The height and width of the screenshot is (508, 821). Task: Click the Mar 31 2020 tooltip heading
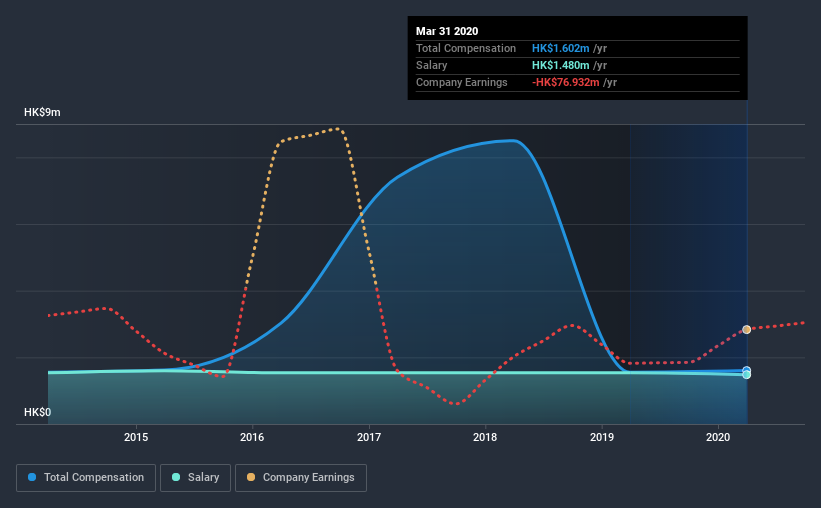click(x=447, y=31)
